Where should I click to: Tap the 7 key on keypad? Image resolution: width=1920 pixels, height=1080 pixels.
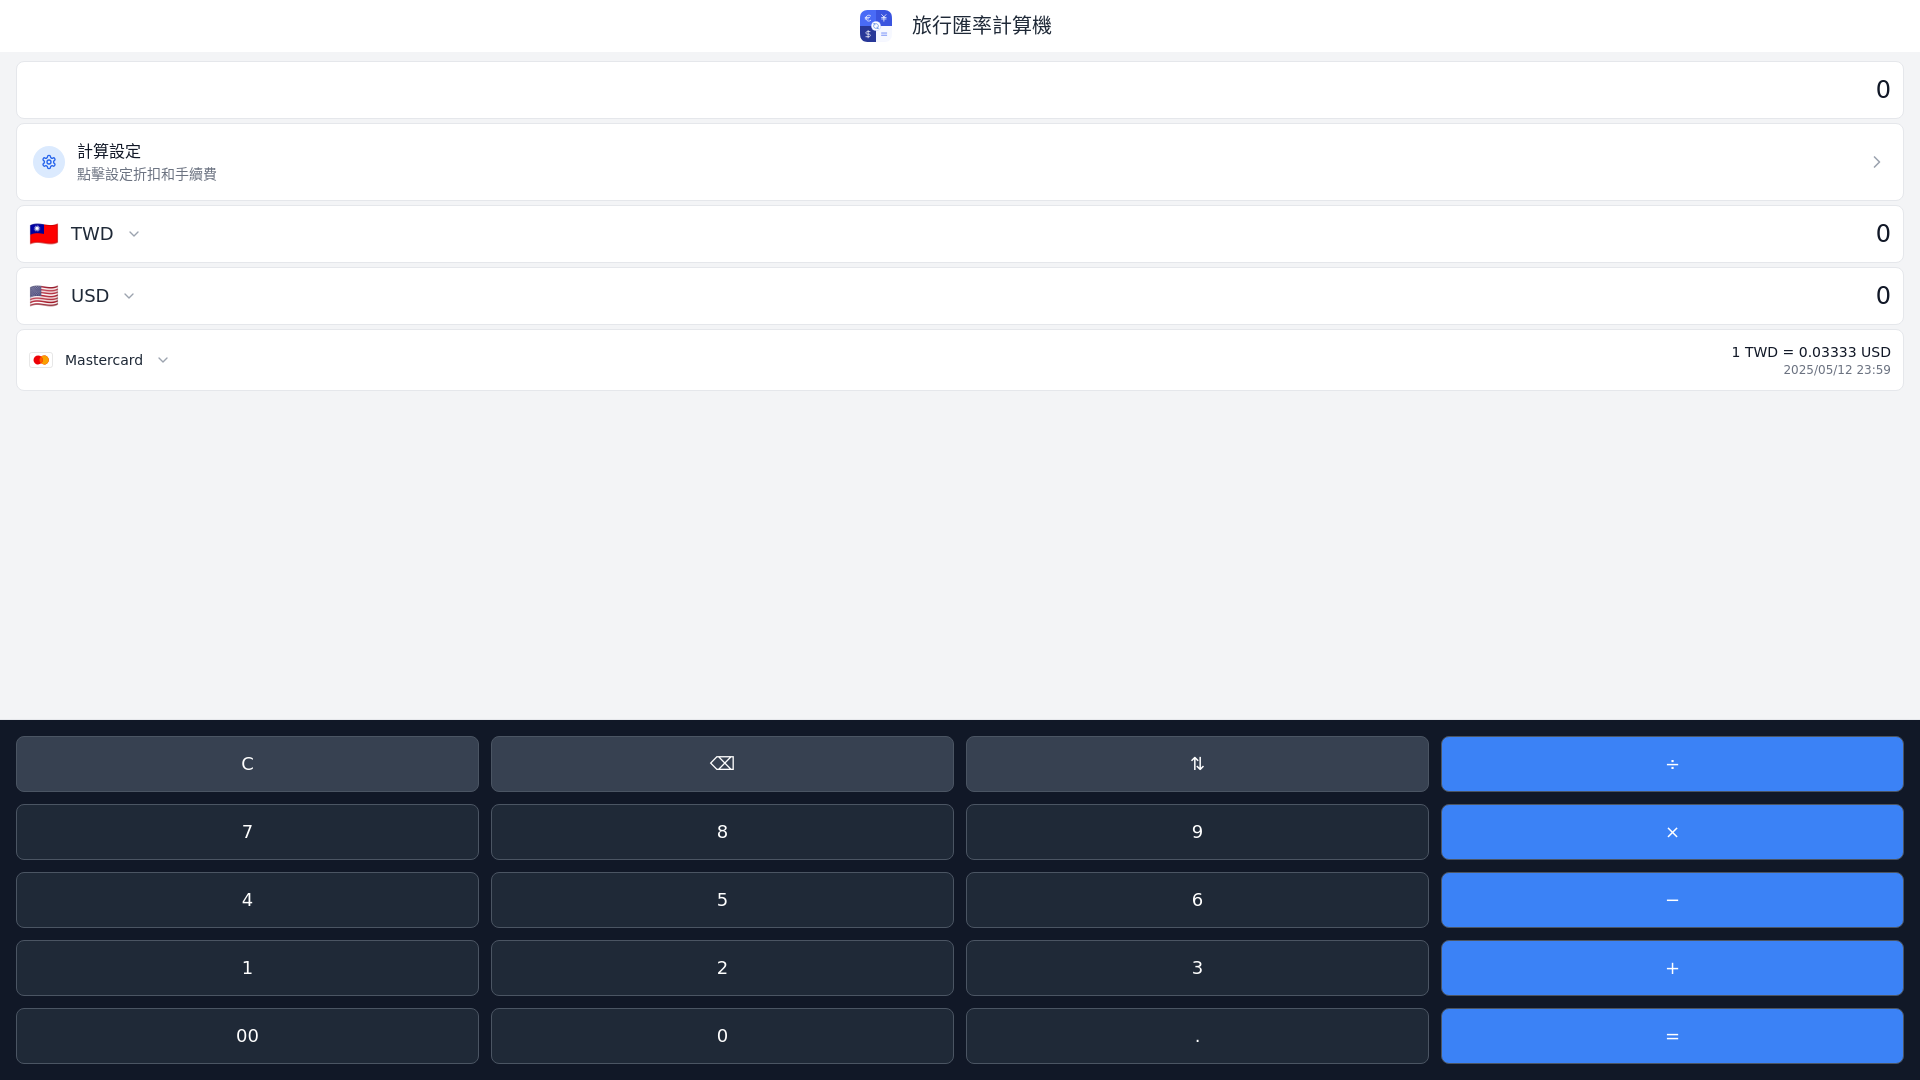pyautogui.click(x=247, y=832)
